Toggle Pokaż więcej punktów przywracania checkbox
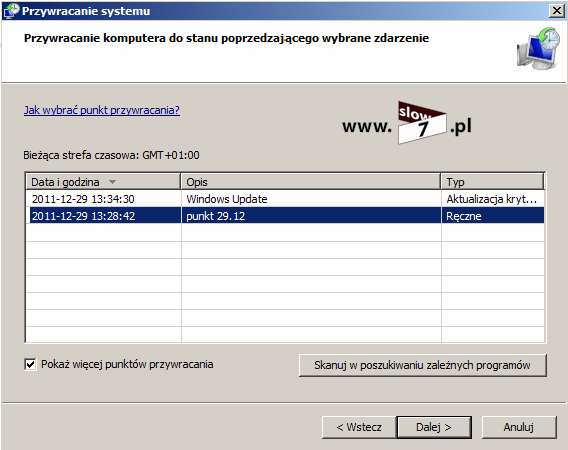The image size is (568, 450). [30, 364]
